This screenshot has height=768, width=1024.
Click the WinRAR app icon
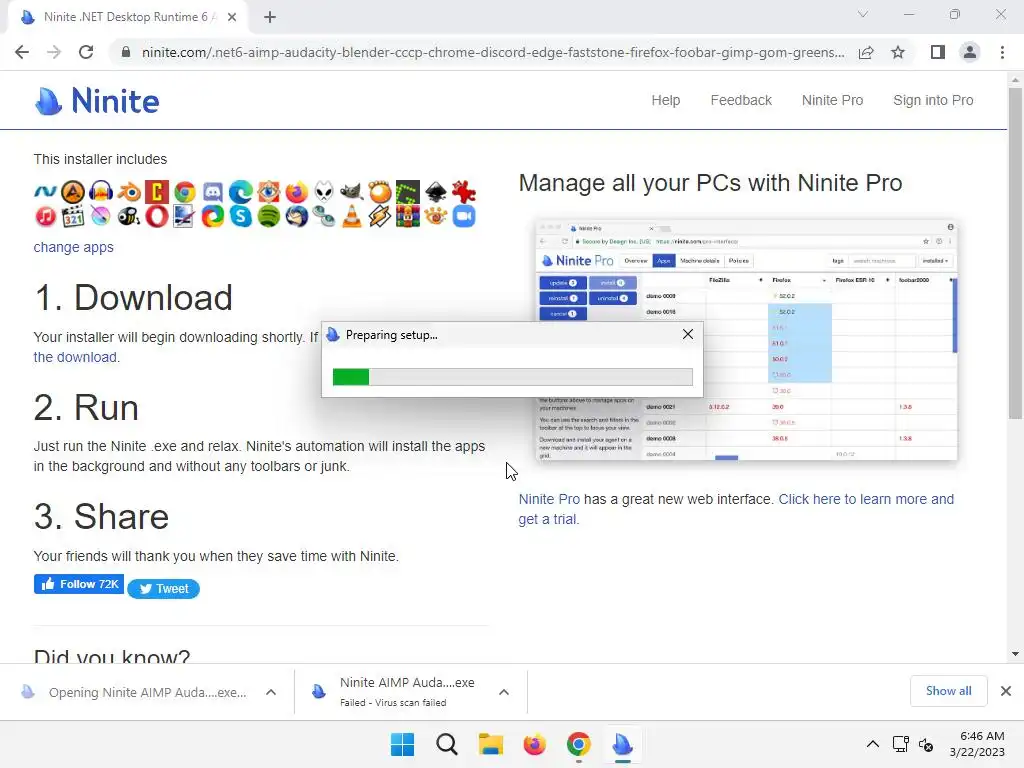click(x=408, y=216)
